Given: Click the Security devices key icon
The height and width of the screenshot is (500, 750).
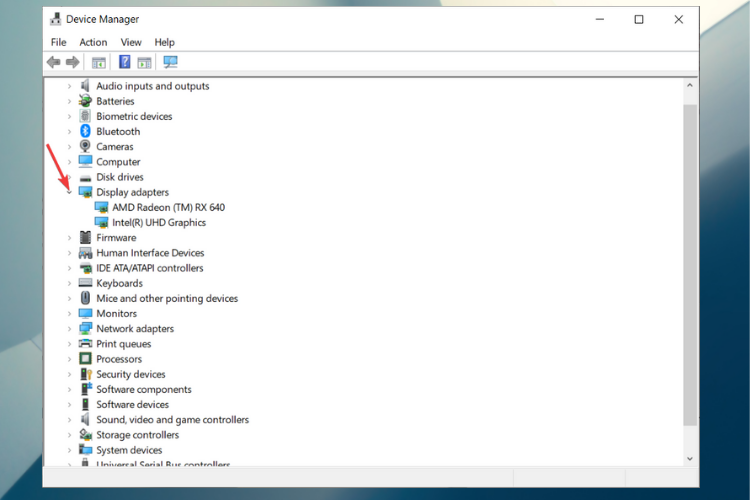Looking at the screenshot, I should [x=85, y=374].
